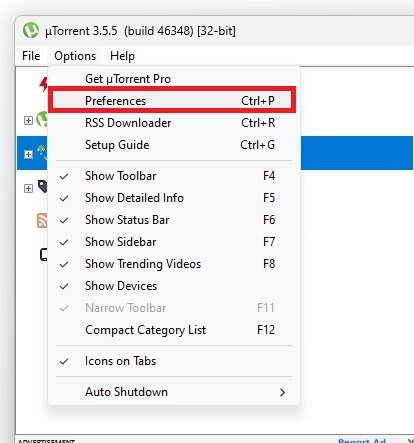Image resolution: width=414 pixels, height=443 pixels.
Task: Click the green µTorrent Torrents sidebar icon
Action: (x=42, y=119)
